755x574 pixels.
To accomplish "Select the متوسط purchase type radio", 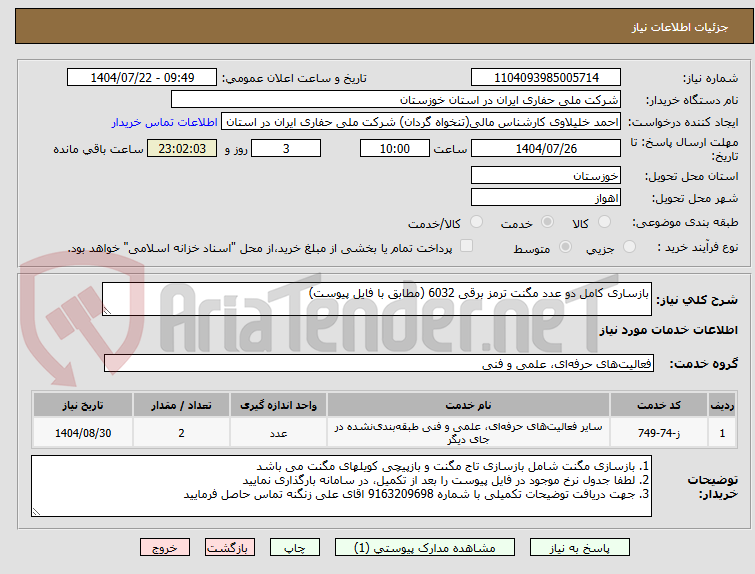I will point(565,247).
